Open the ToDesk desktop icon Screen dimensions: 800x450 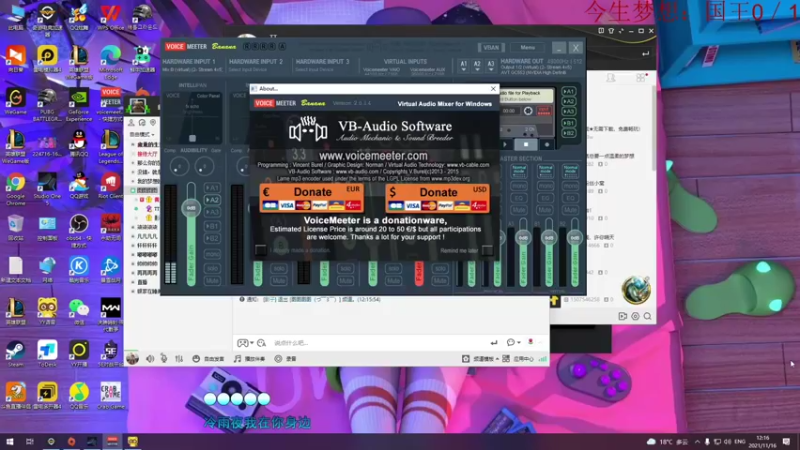tap(47, 354)
